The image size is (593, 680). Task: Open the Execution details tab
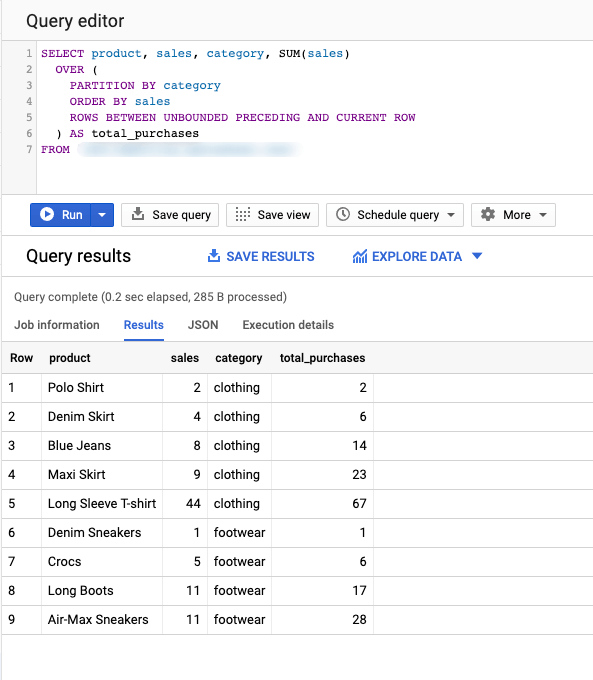click(288, 325)
